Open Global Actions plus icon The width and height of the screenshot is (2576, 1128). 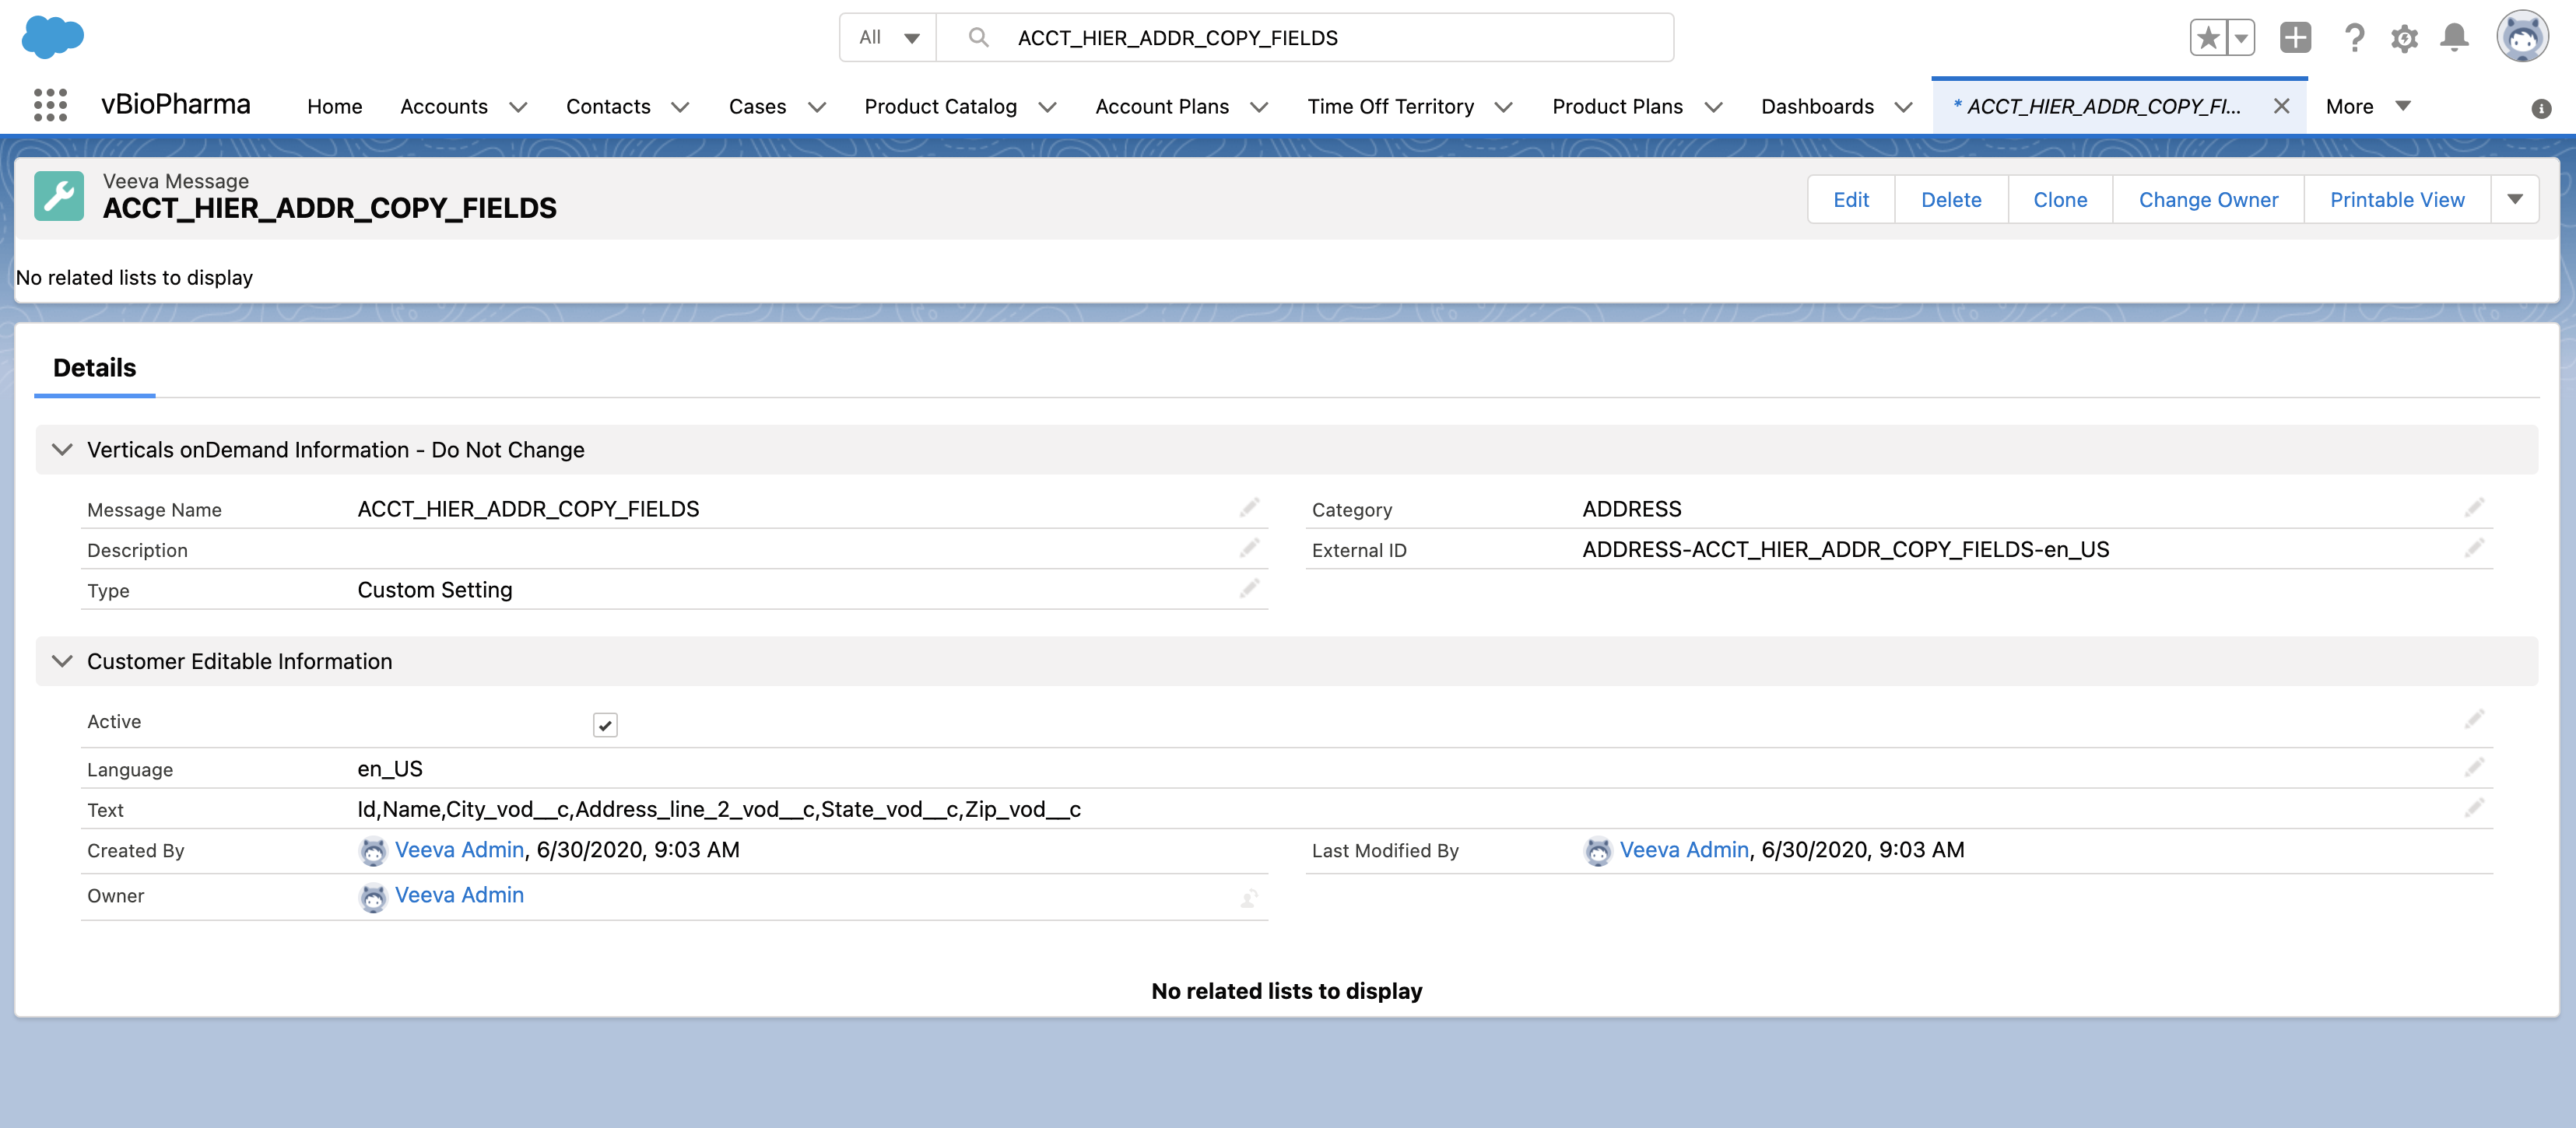coord(2295,38)
